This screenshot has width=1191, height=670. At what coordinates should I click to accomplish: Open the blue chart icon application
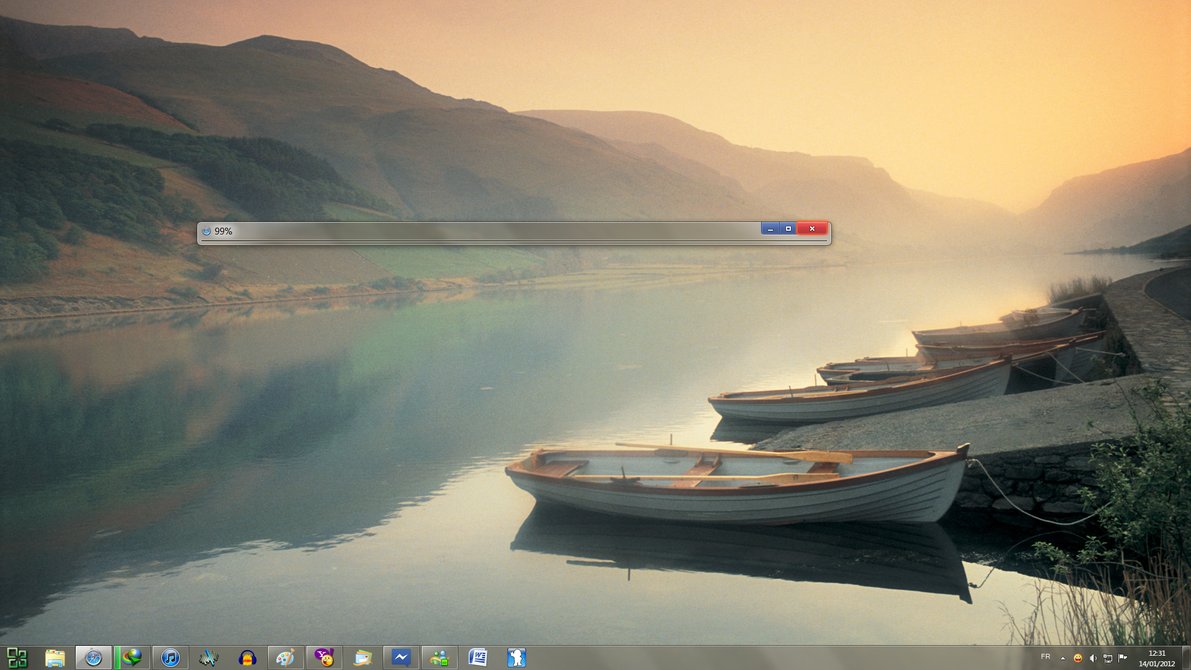coord(401,657)
